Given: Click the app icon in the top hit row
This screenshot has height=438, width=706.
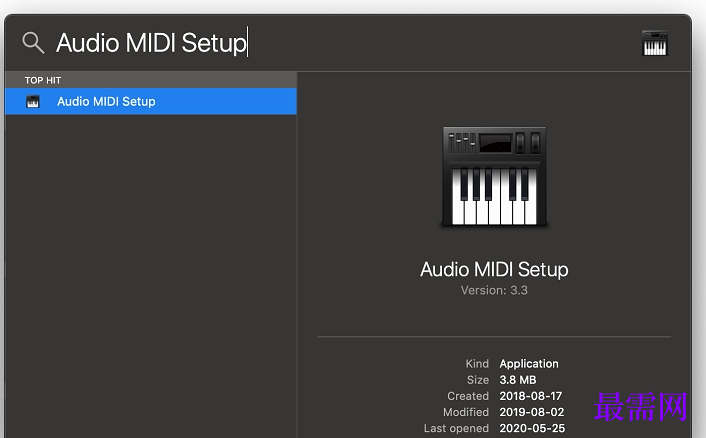Looking at the screenshot, I should click(x=33, y=102).
